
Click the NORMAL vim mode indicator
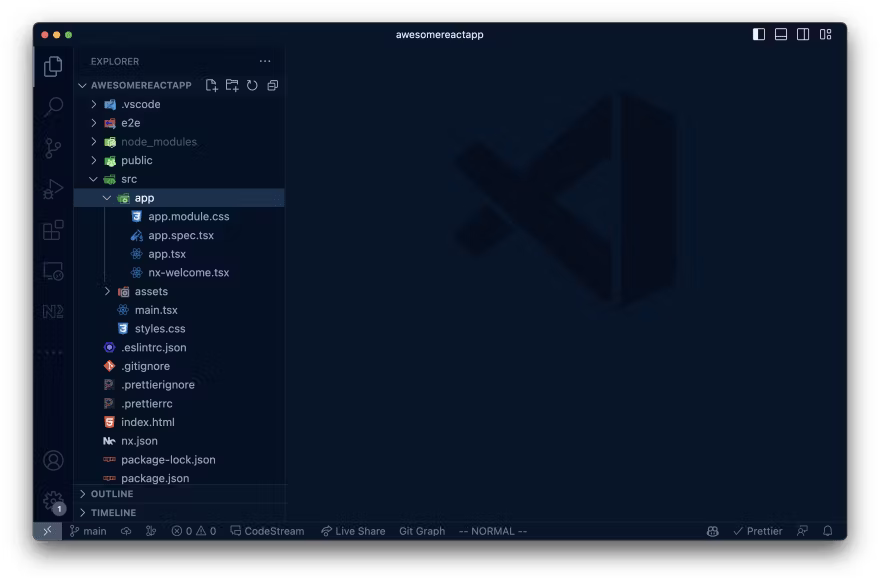point(493,531)
